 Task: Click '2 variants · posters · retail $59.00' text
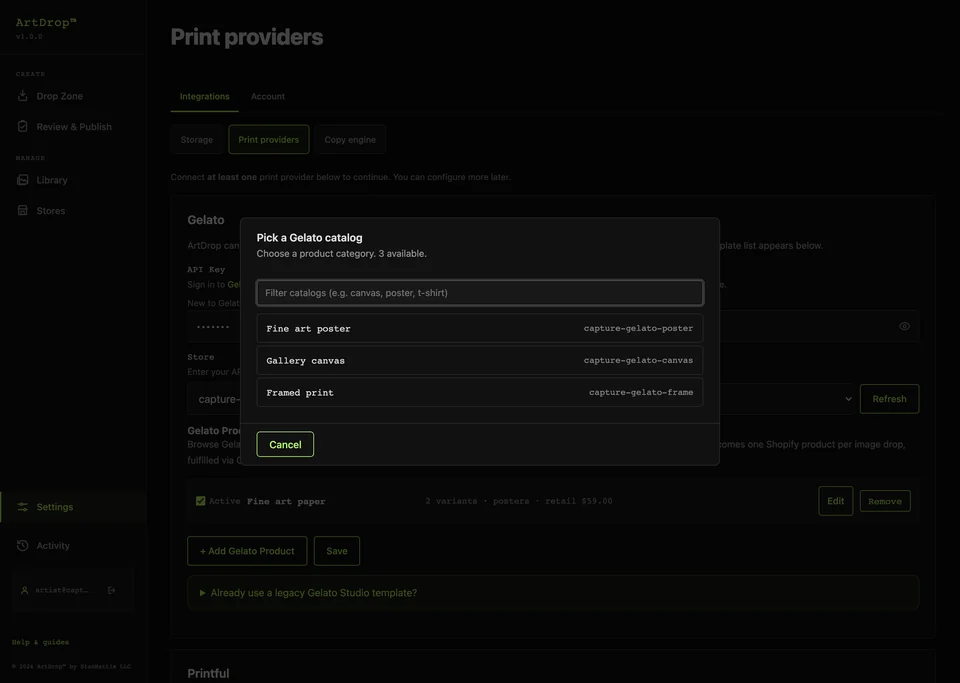(519, 501)
